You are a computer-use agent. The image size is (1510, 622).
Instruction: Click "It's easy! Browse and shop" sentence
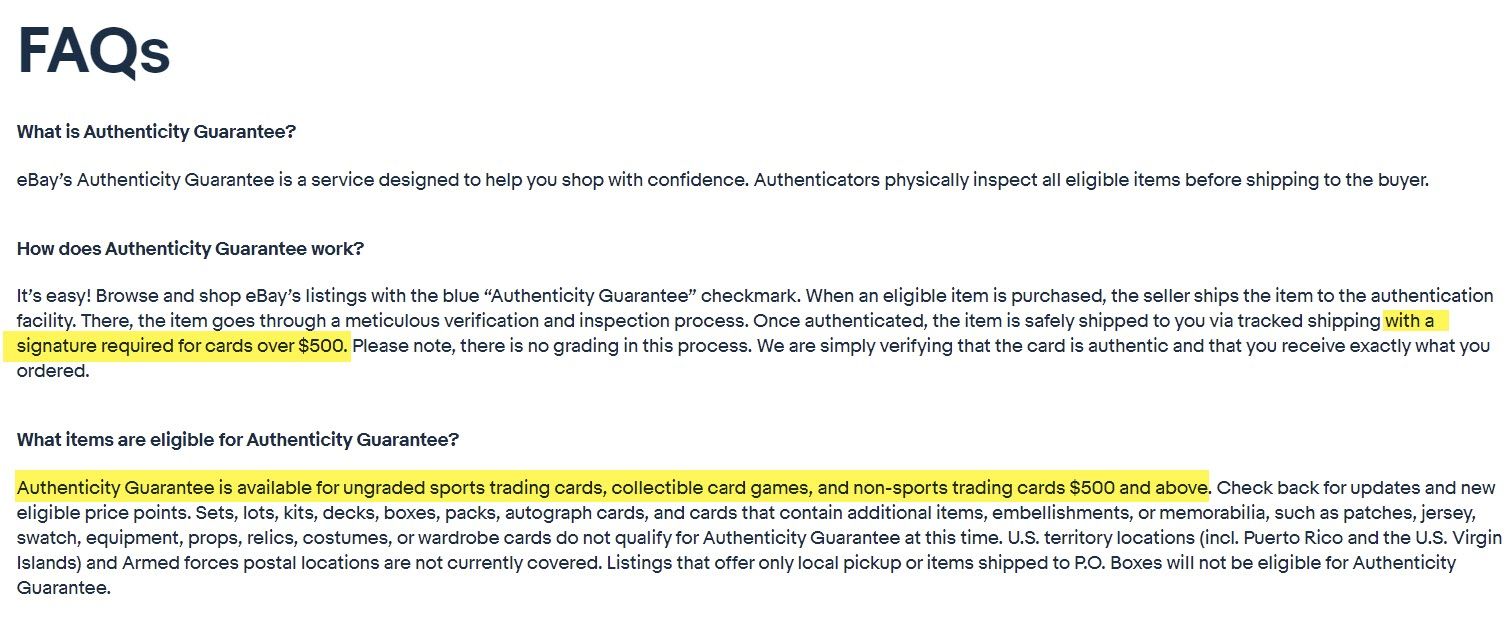coord(409,296)
